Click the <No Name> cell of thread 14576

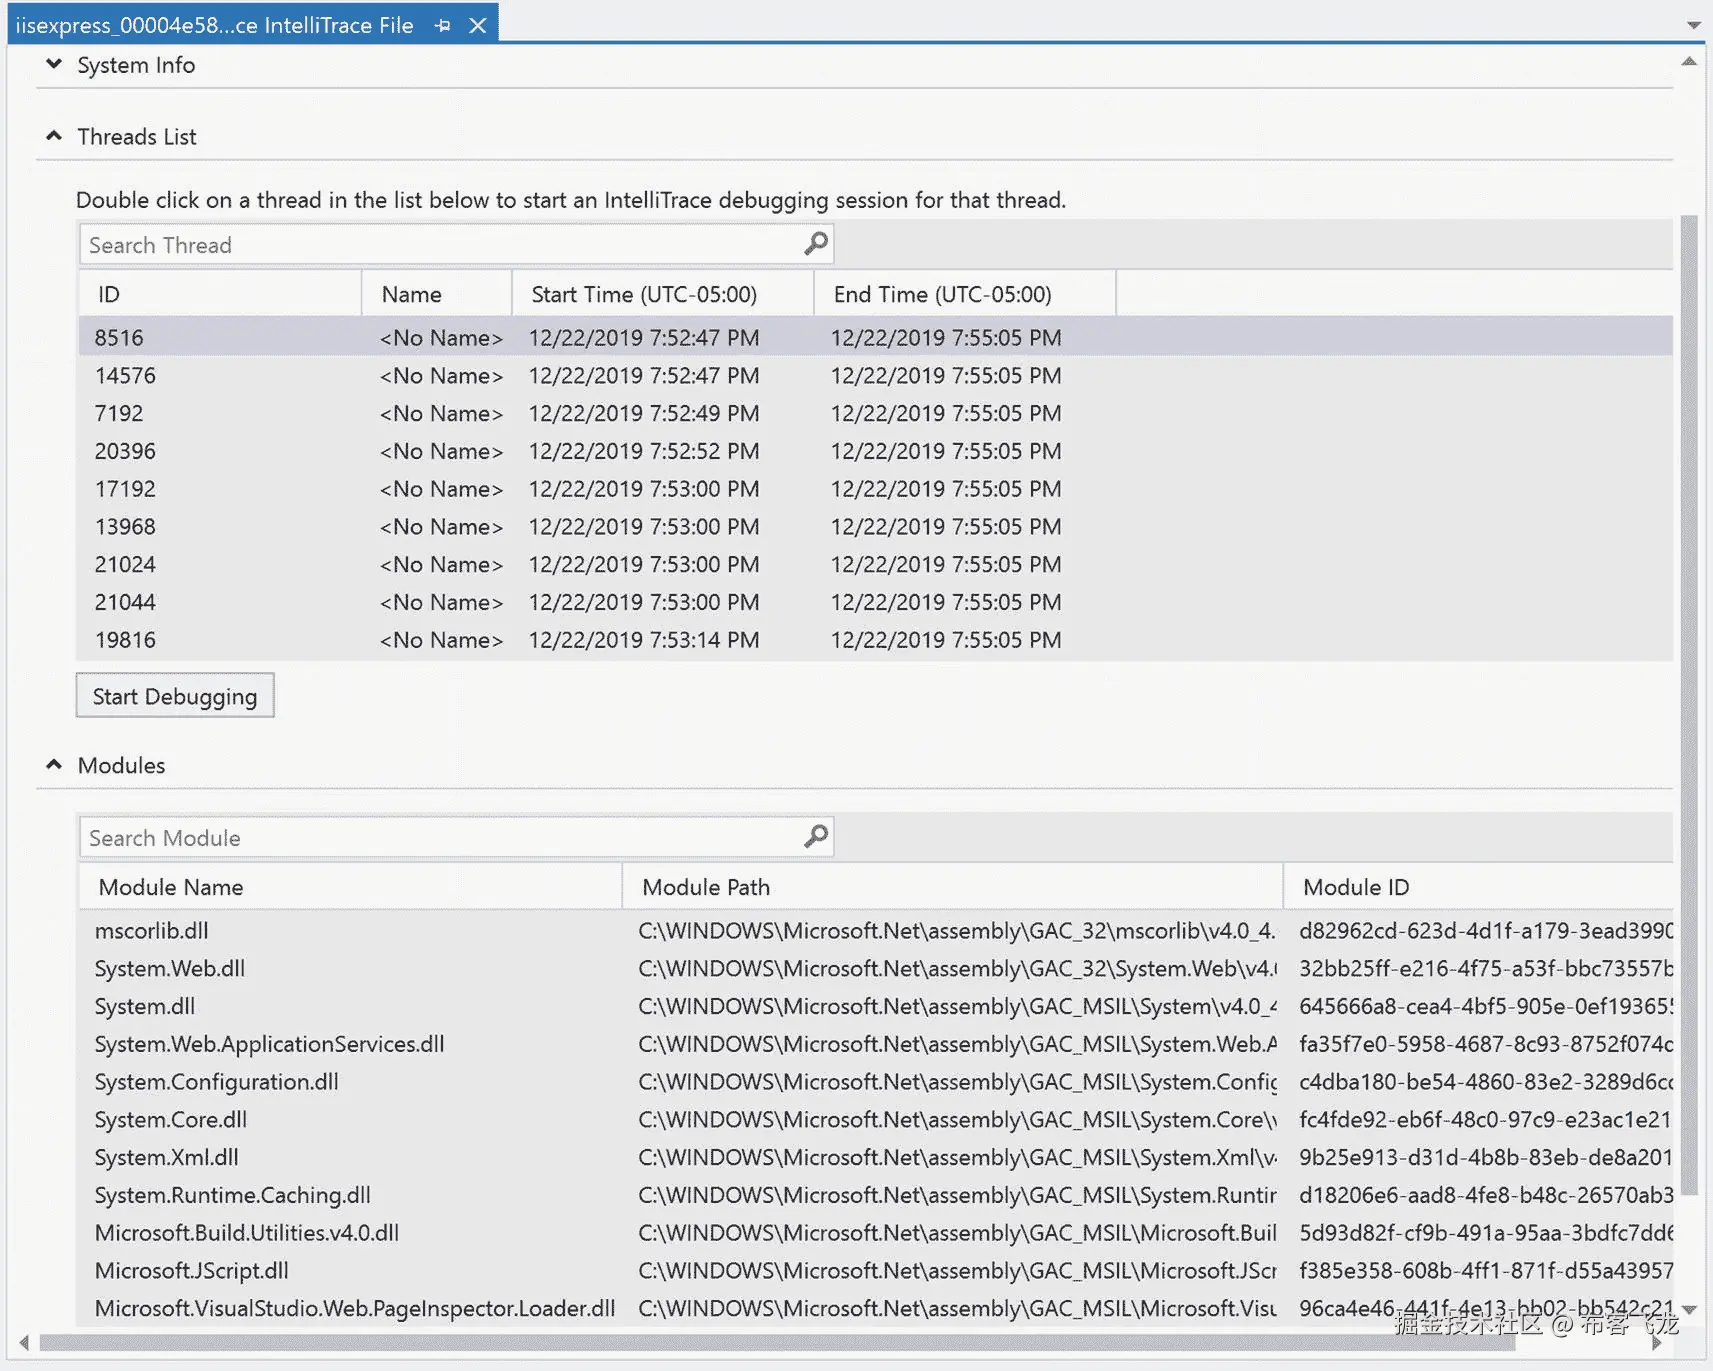(x=441, y=376)
